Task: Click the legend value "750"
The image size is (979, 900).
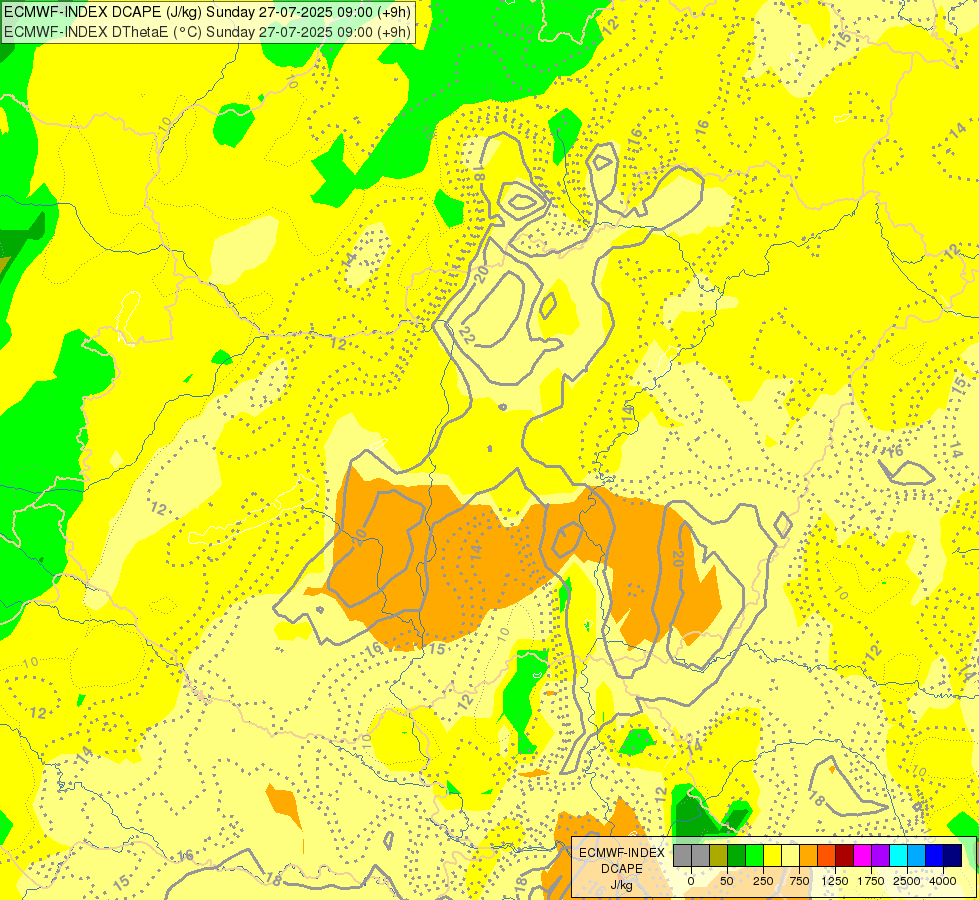Action: (x=799, y=881)
